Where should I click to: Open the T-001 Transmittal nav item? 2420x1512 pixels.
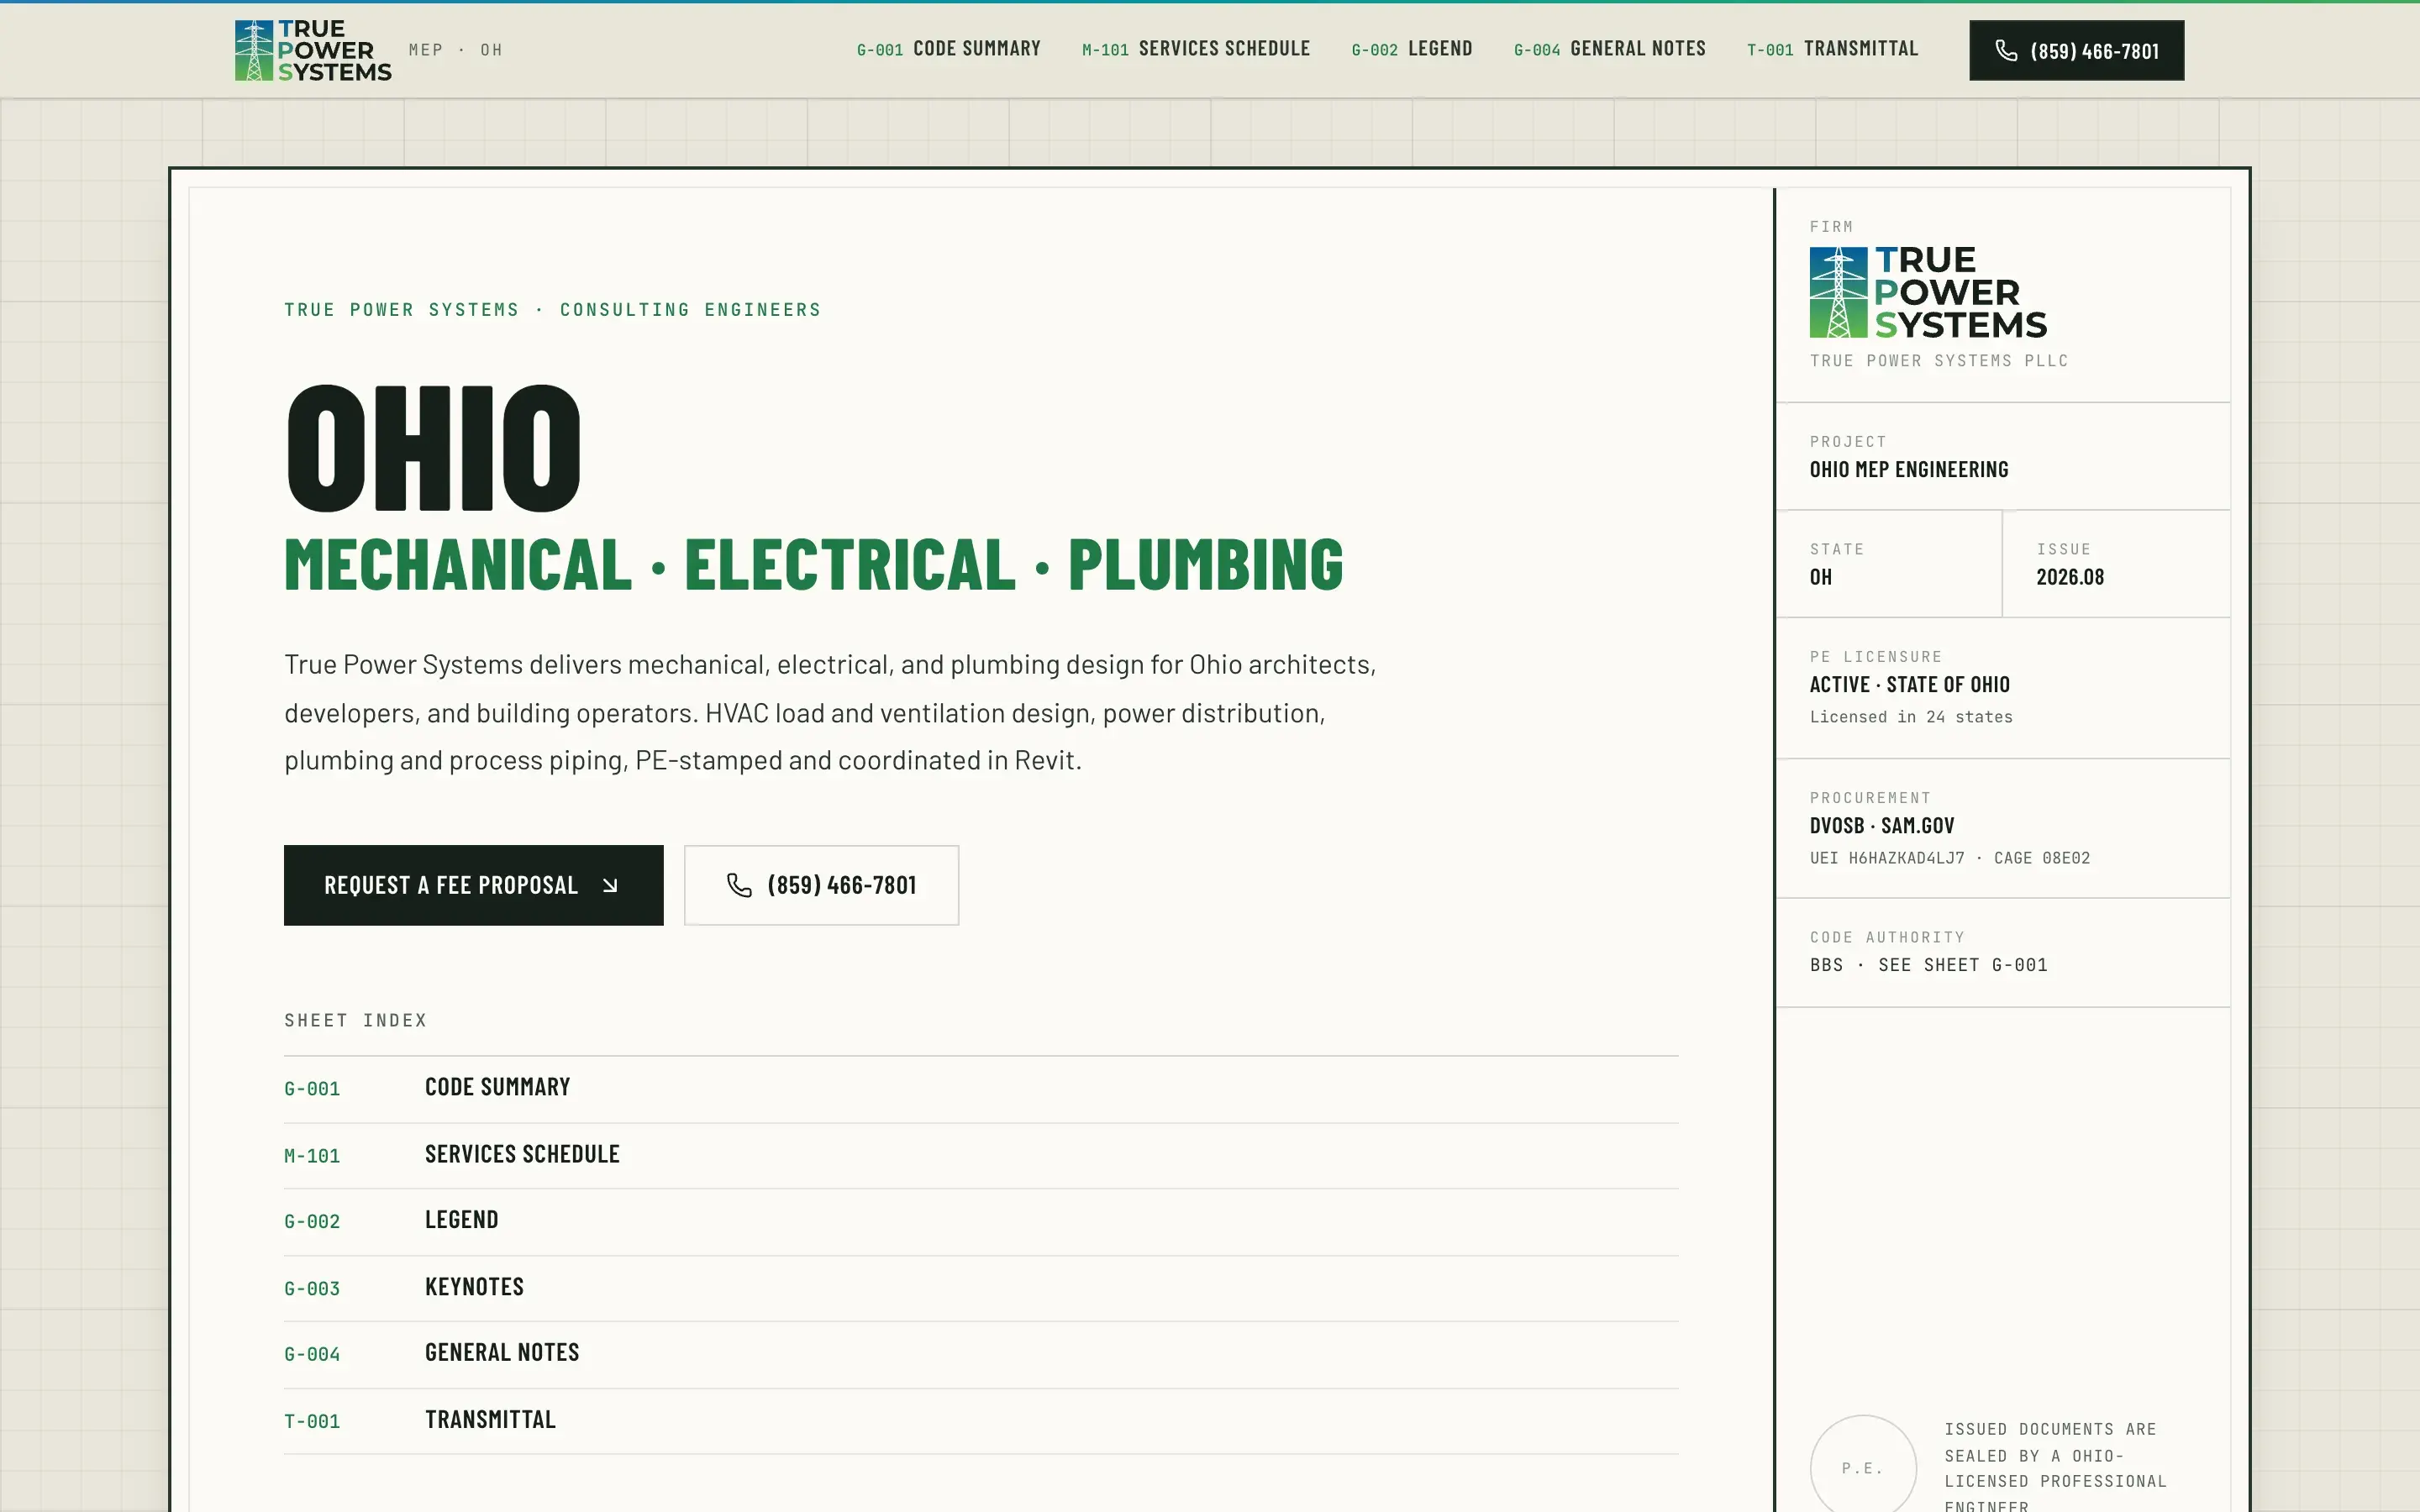pyautogui.click(x=1832, y=49)
